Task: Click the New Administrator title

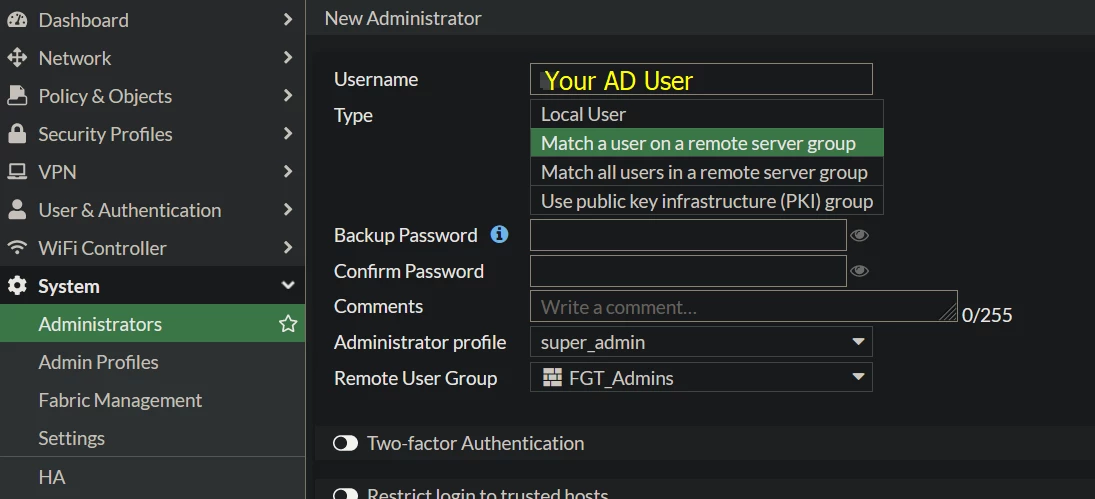Action: tap(403, 18)
